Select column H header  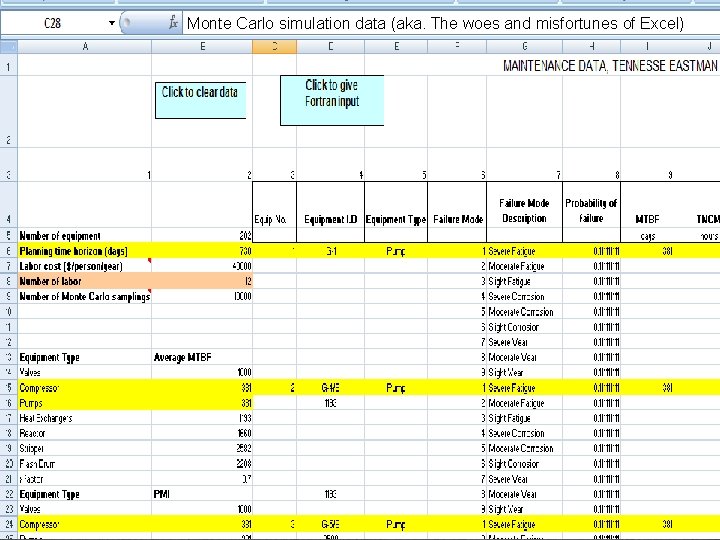point(591,46)
